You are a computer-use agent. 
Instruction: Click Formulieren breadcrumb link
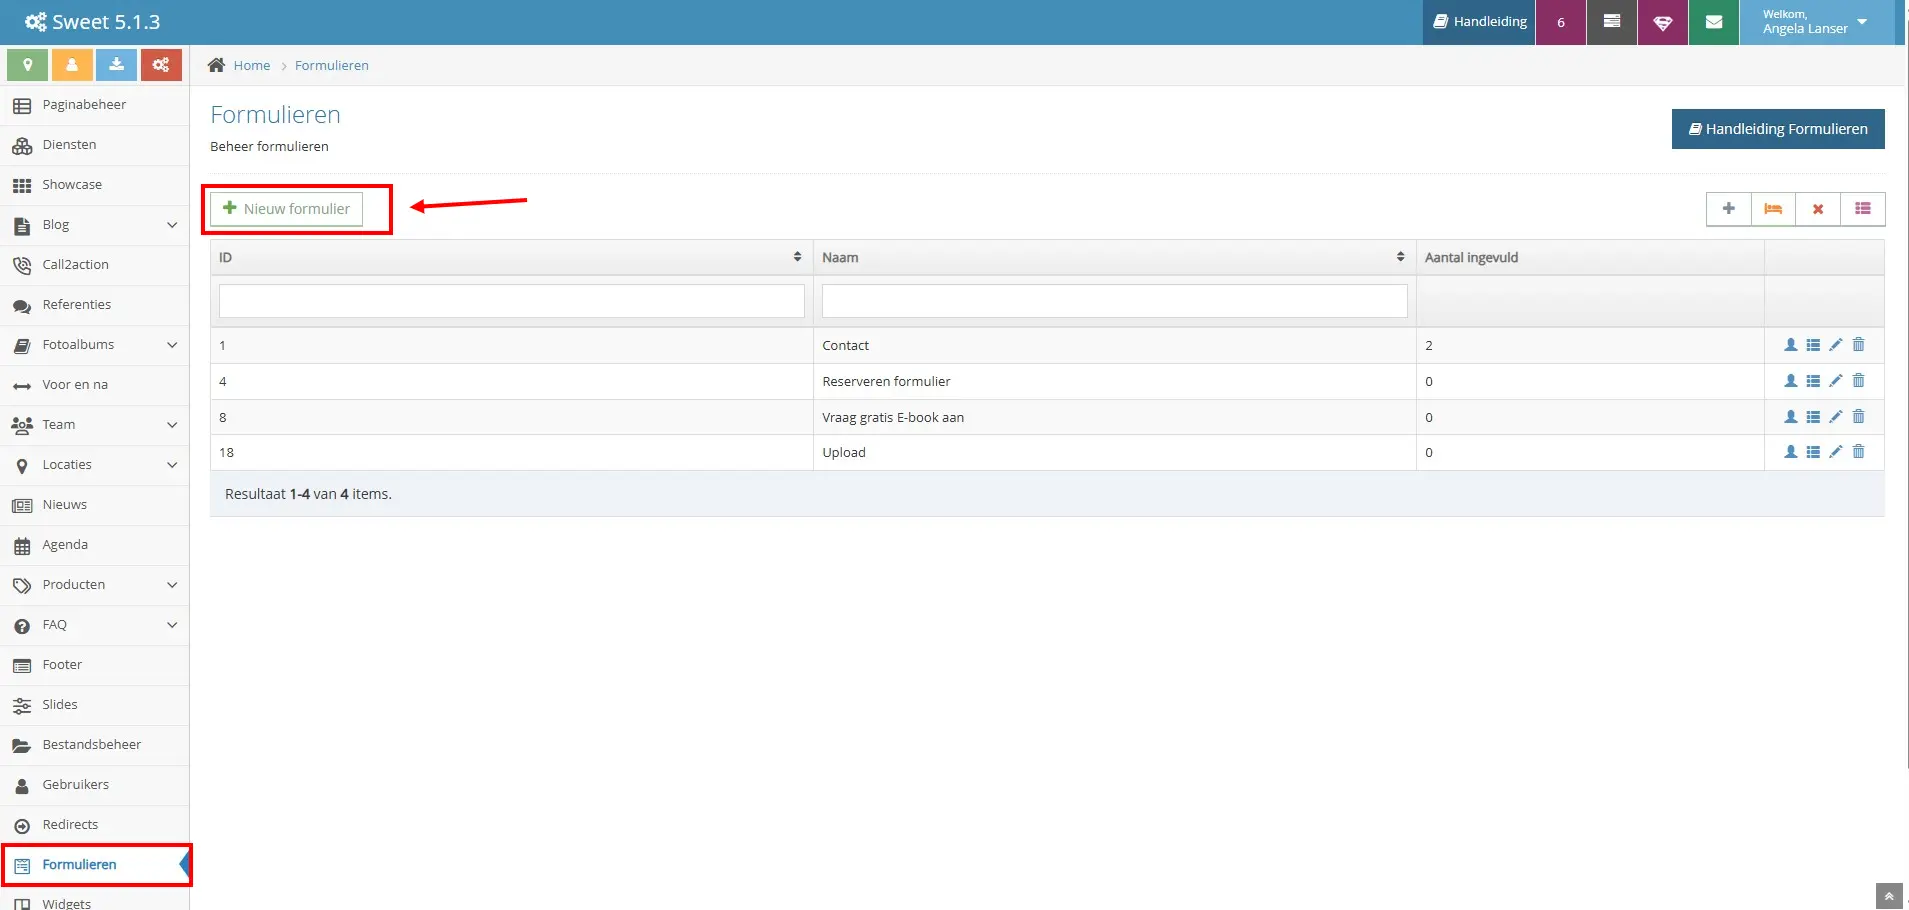[332, 65]
